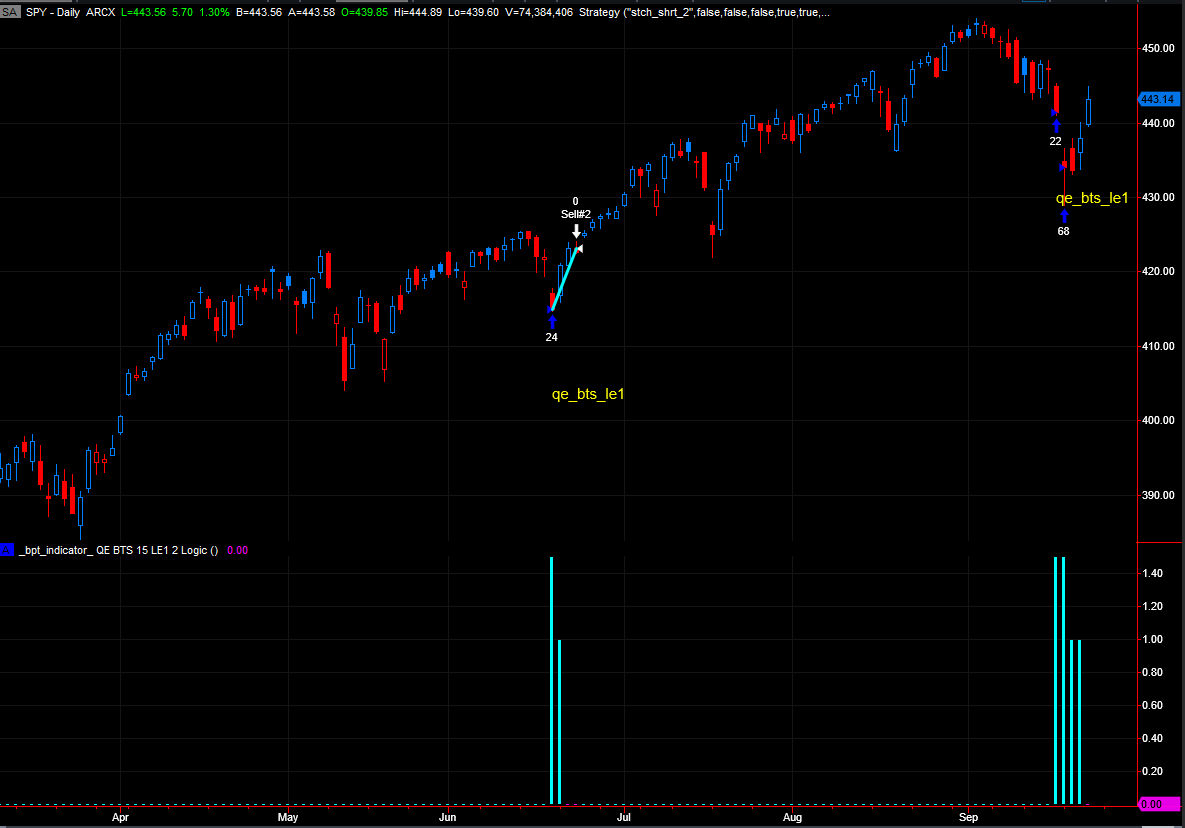This screenshot has height=828, width=1185.
Task: Click the white exit triangle ending the cyan trade line
Action: [580, 248]
